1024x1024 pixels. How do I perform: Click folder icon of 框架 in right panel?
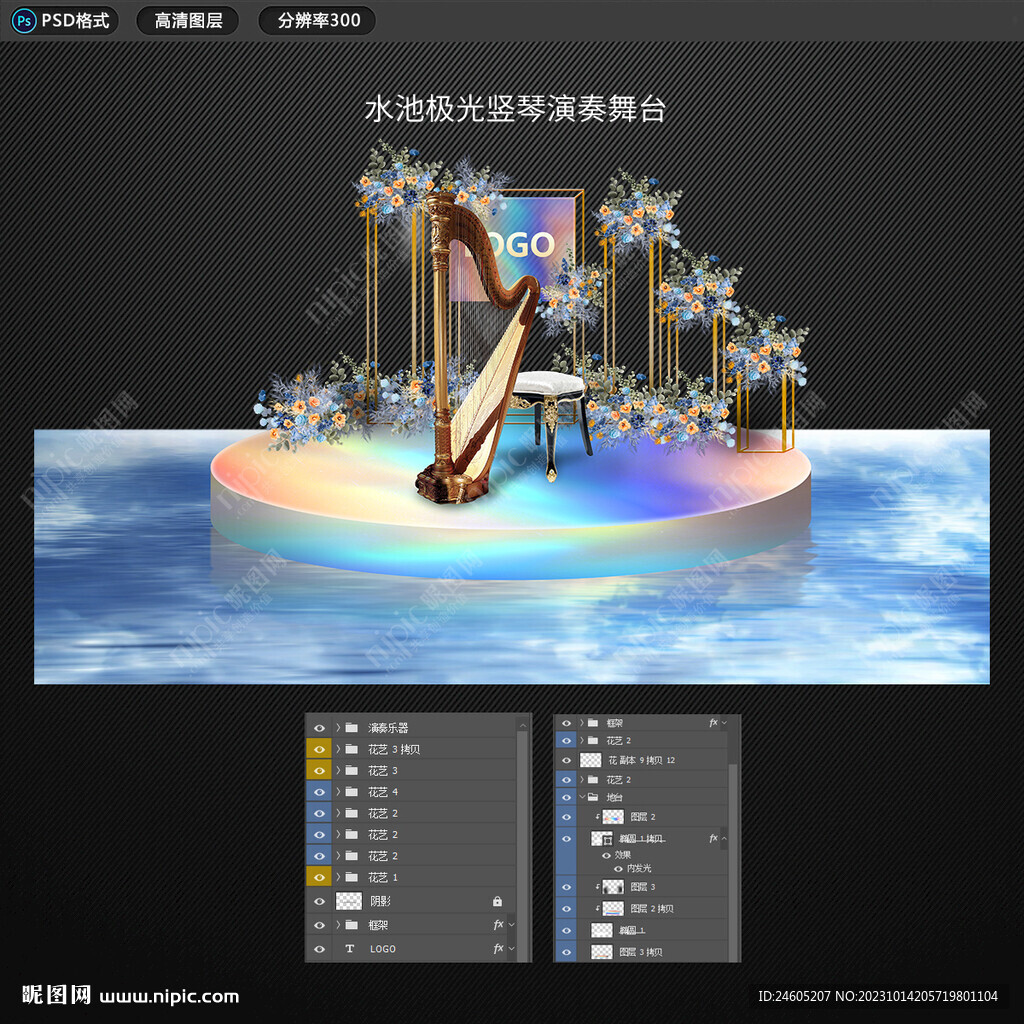coord(593,723)
